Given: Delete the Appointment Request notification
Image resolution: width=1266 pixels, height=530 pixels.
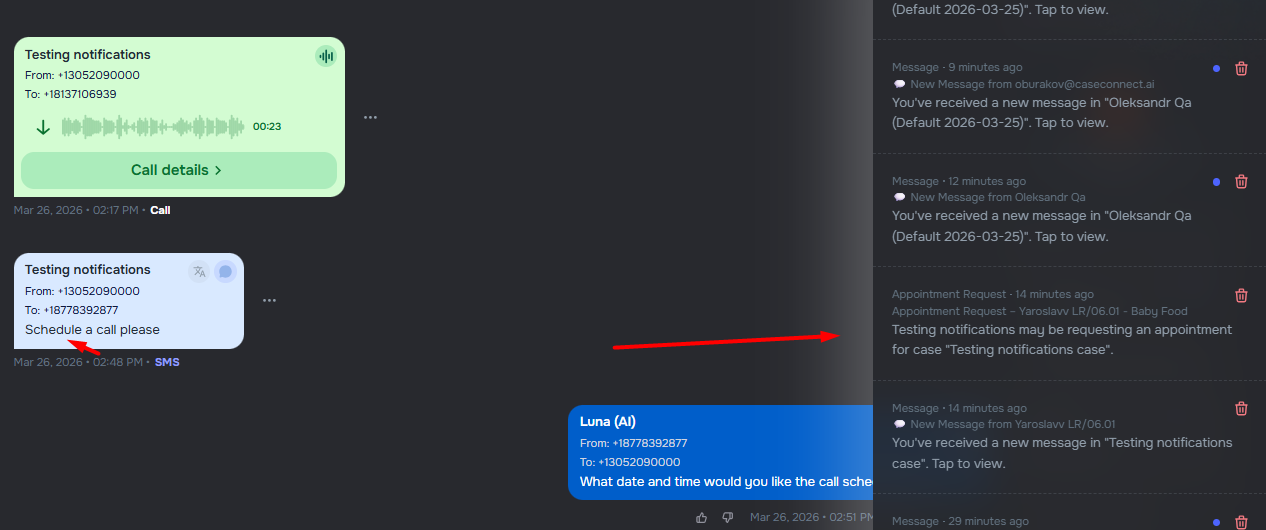Looking at the screenshot, I should (x=1241, y=295).
